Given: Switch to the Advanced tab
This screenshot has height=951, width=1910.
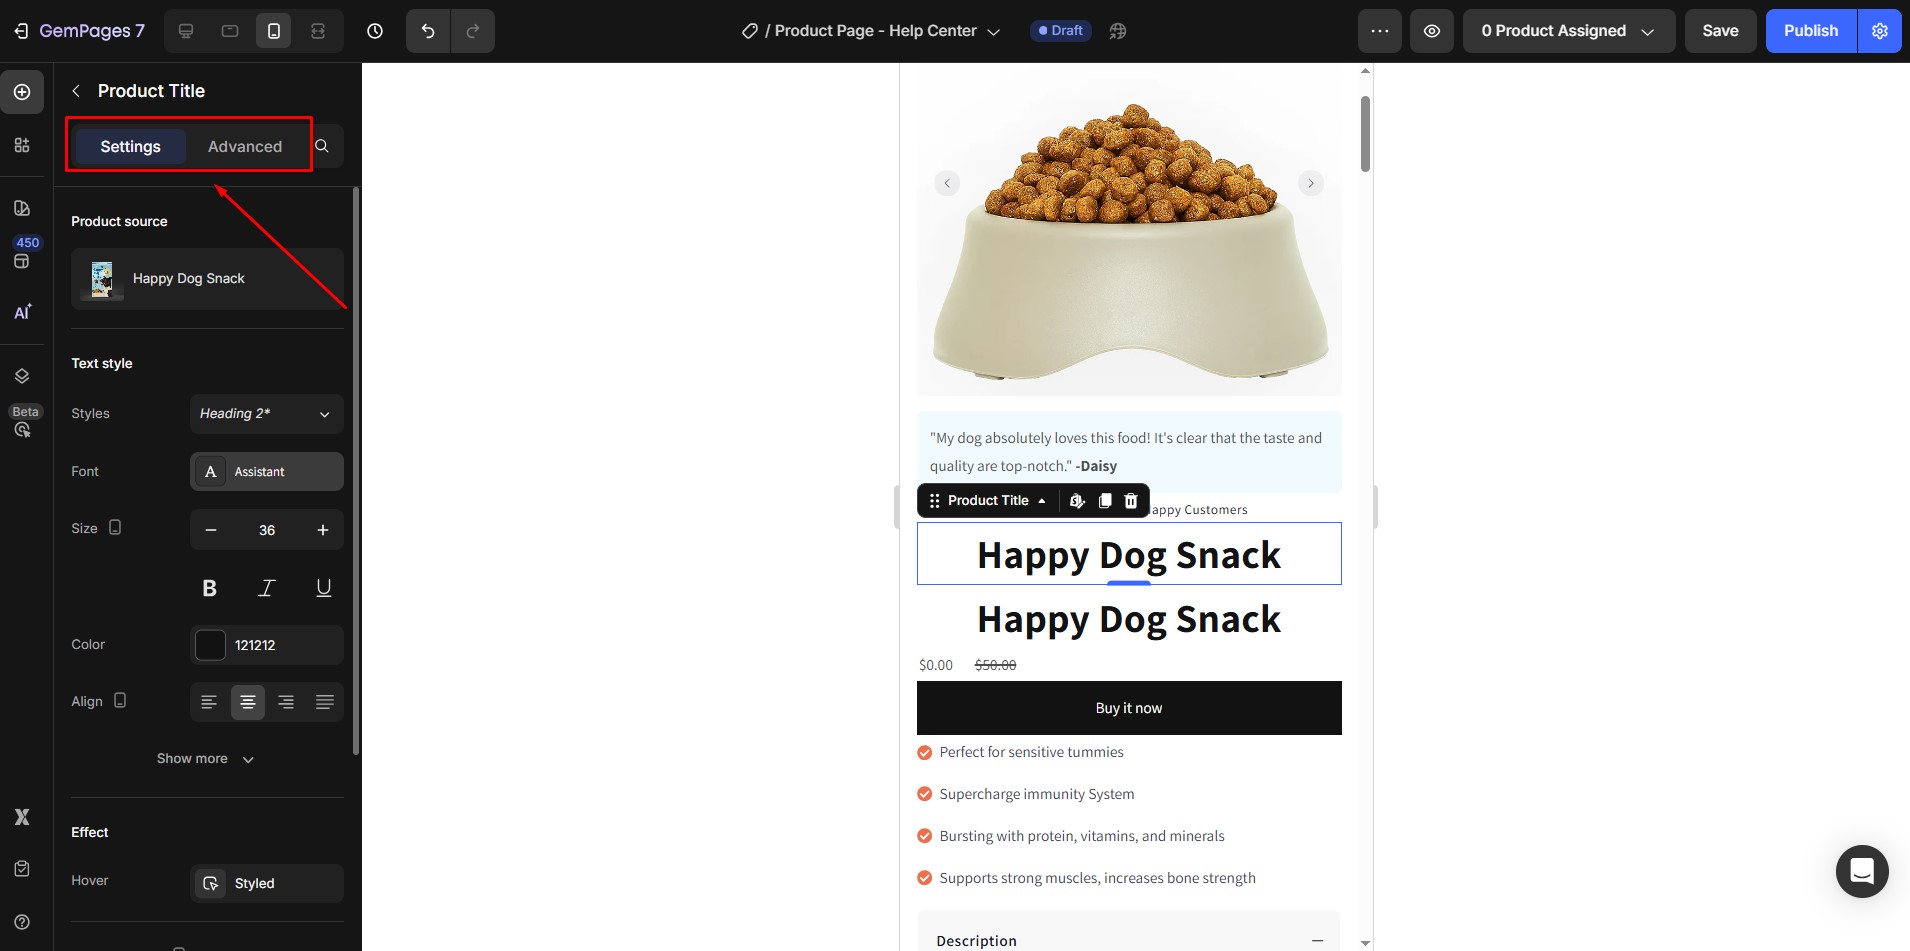Looking at the screenshot, I should point(245,147).
